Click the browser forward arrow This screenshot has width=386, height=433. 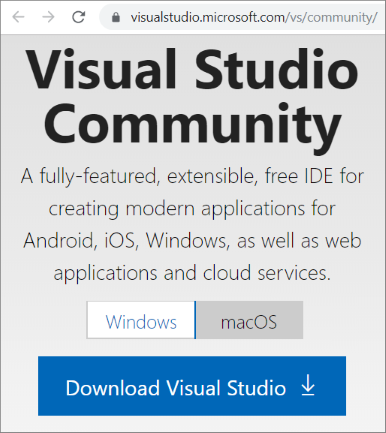click(48, 17)
